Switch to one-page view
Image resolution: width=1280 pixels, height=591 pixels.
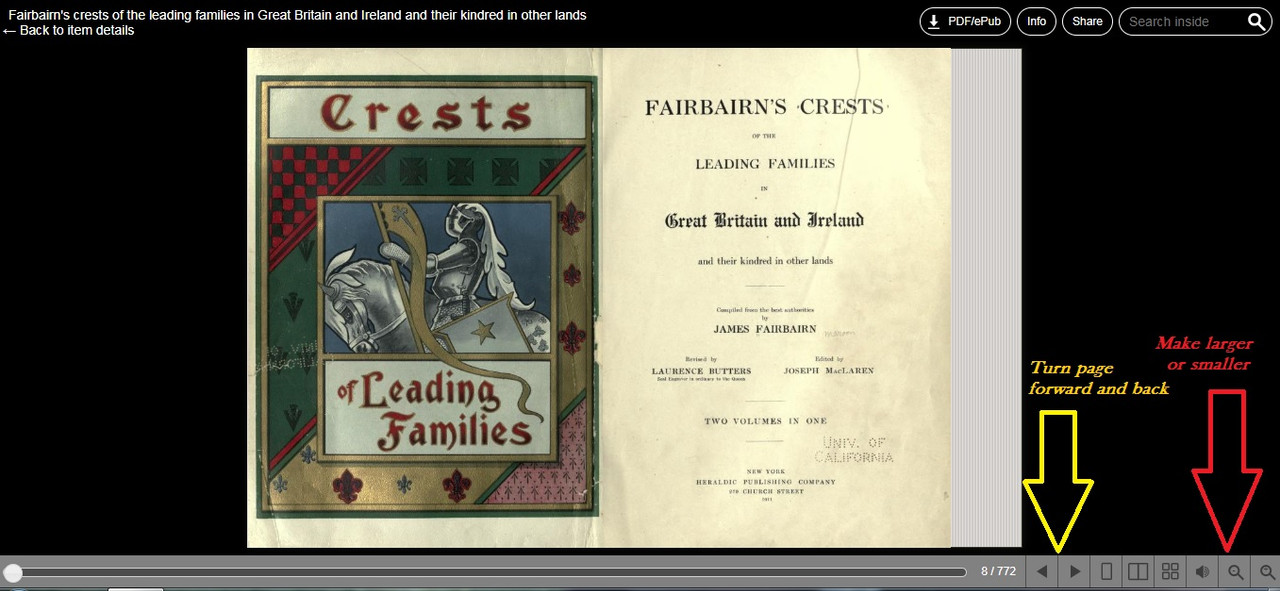pyautogui.click(x=1106, y=572)
